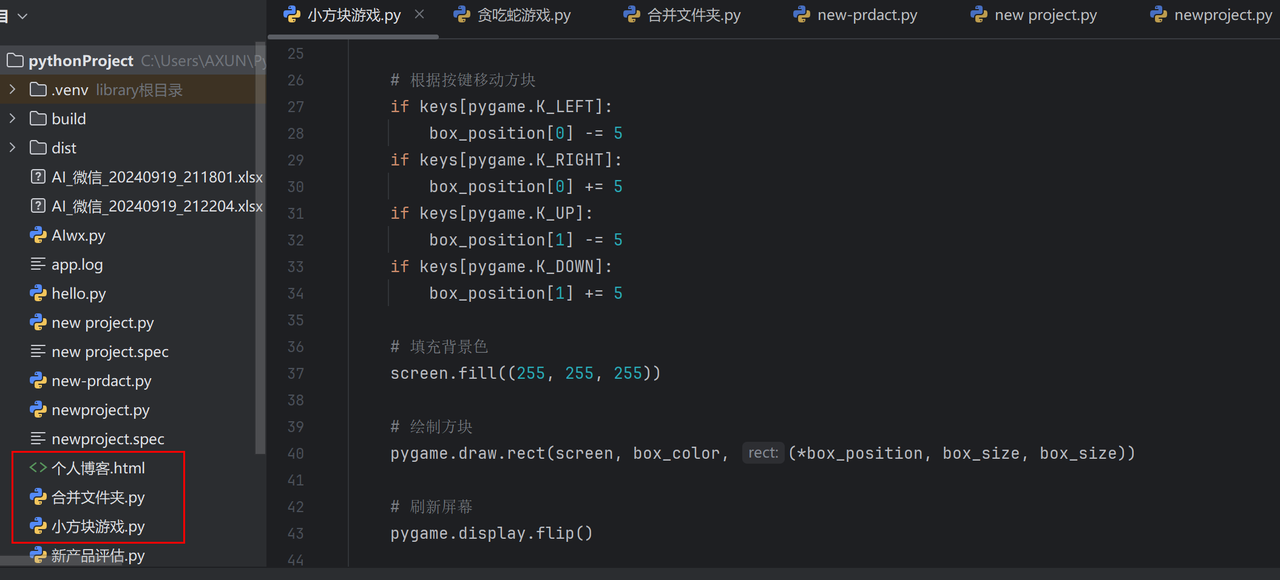Click the pythonProject root folder icon

[x=14, y=61]
